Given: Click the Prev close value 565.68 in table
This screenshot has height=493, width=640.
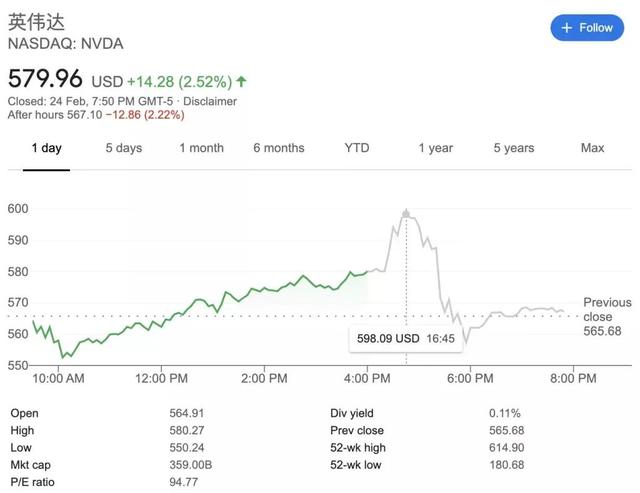Looking at the screenshot, I should coord(507,430).
